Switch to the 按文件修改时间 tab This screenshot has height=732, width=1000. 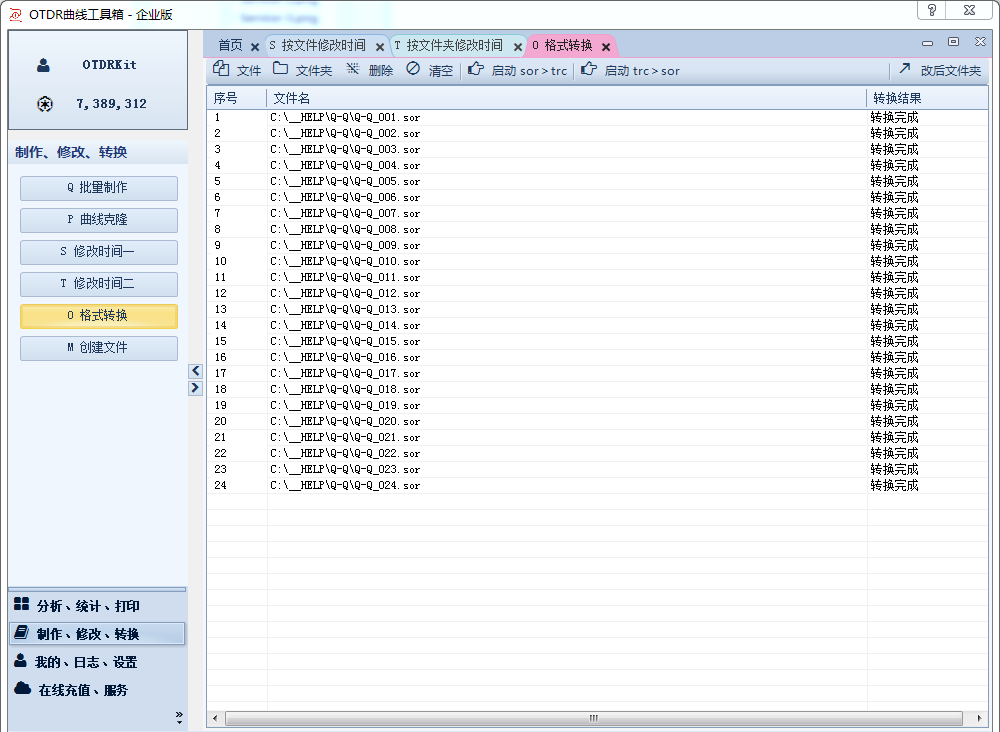(323, 45)
